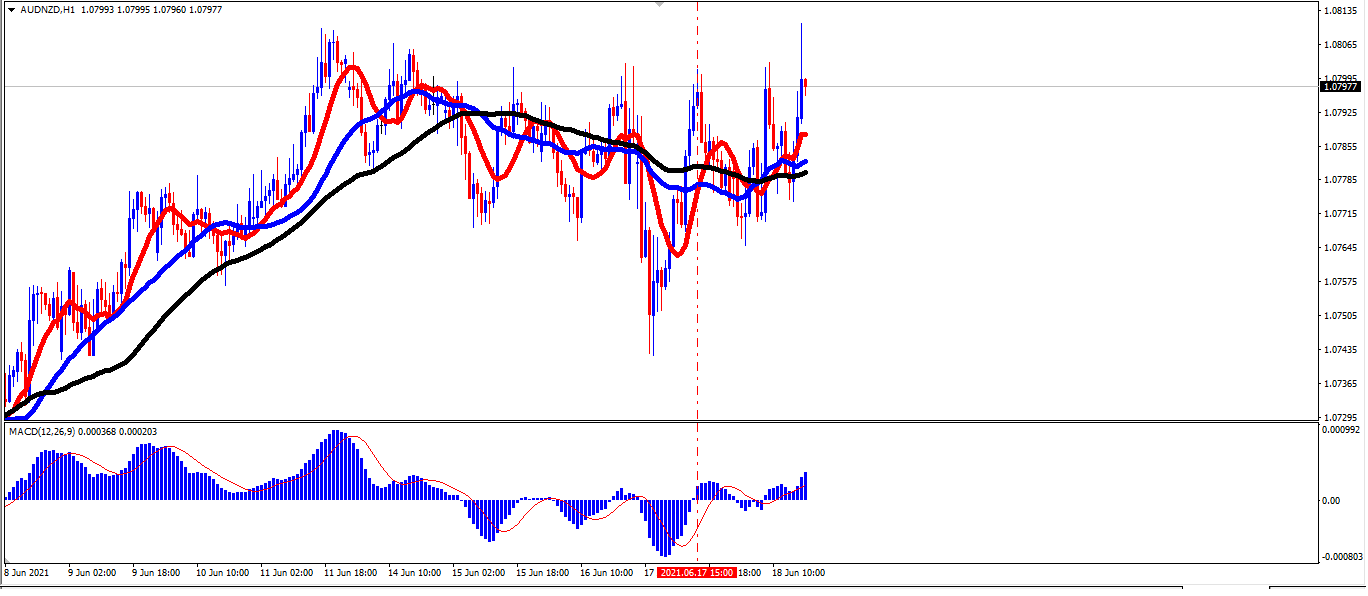The image size is (1368, 596).
Task: Click the -0.000803 MACD scale label
Action: 1342,557
